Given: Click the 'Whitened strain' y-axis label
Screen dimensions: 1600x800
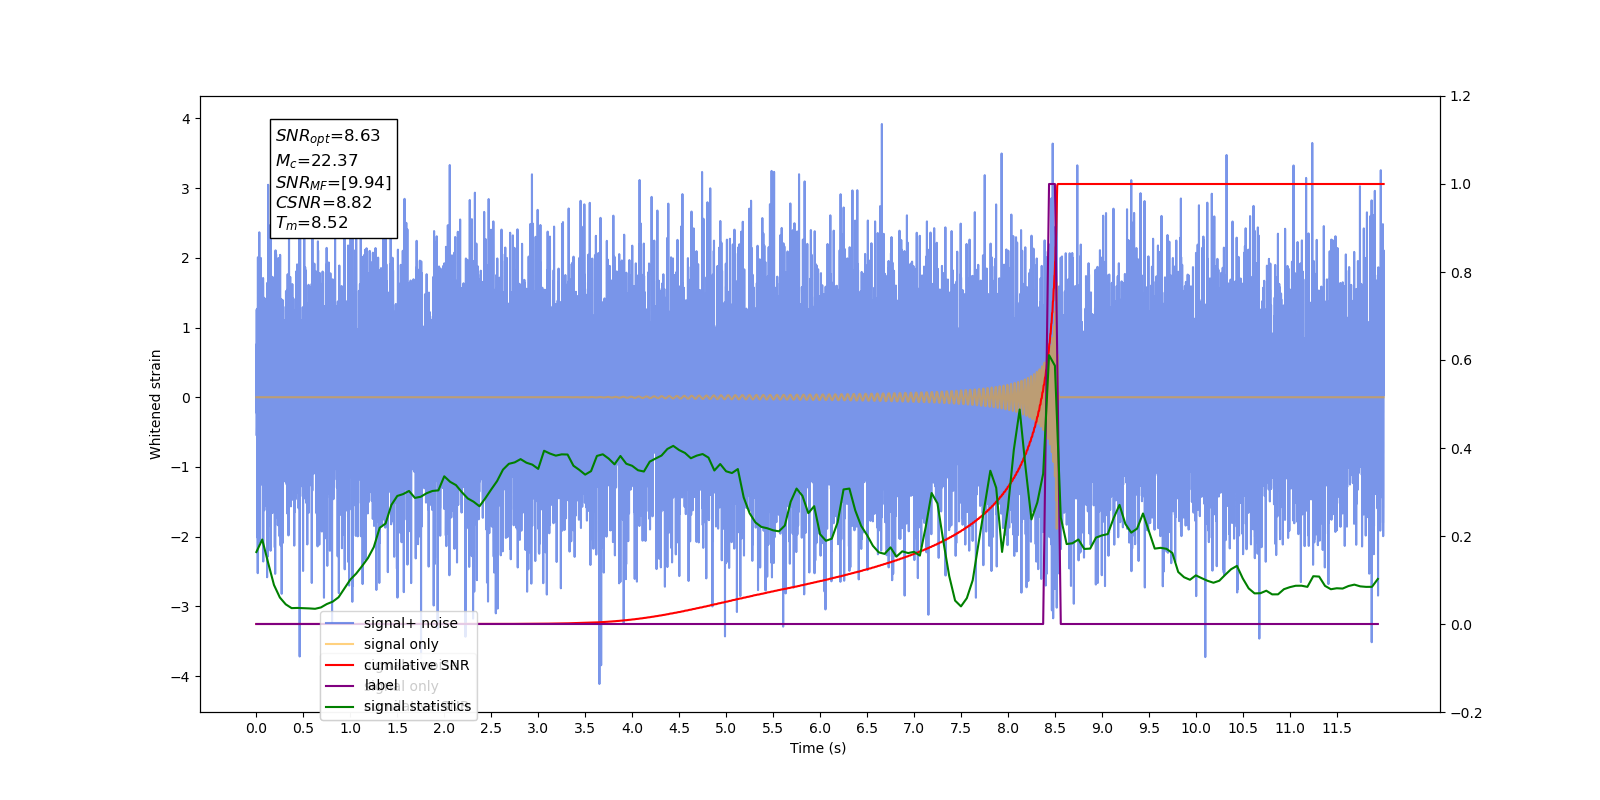Looking at the screenshot, I should click(155, 404).
